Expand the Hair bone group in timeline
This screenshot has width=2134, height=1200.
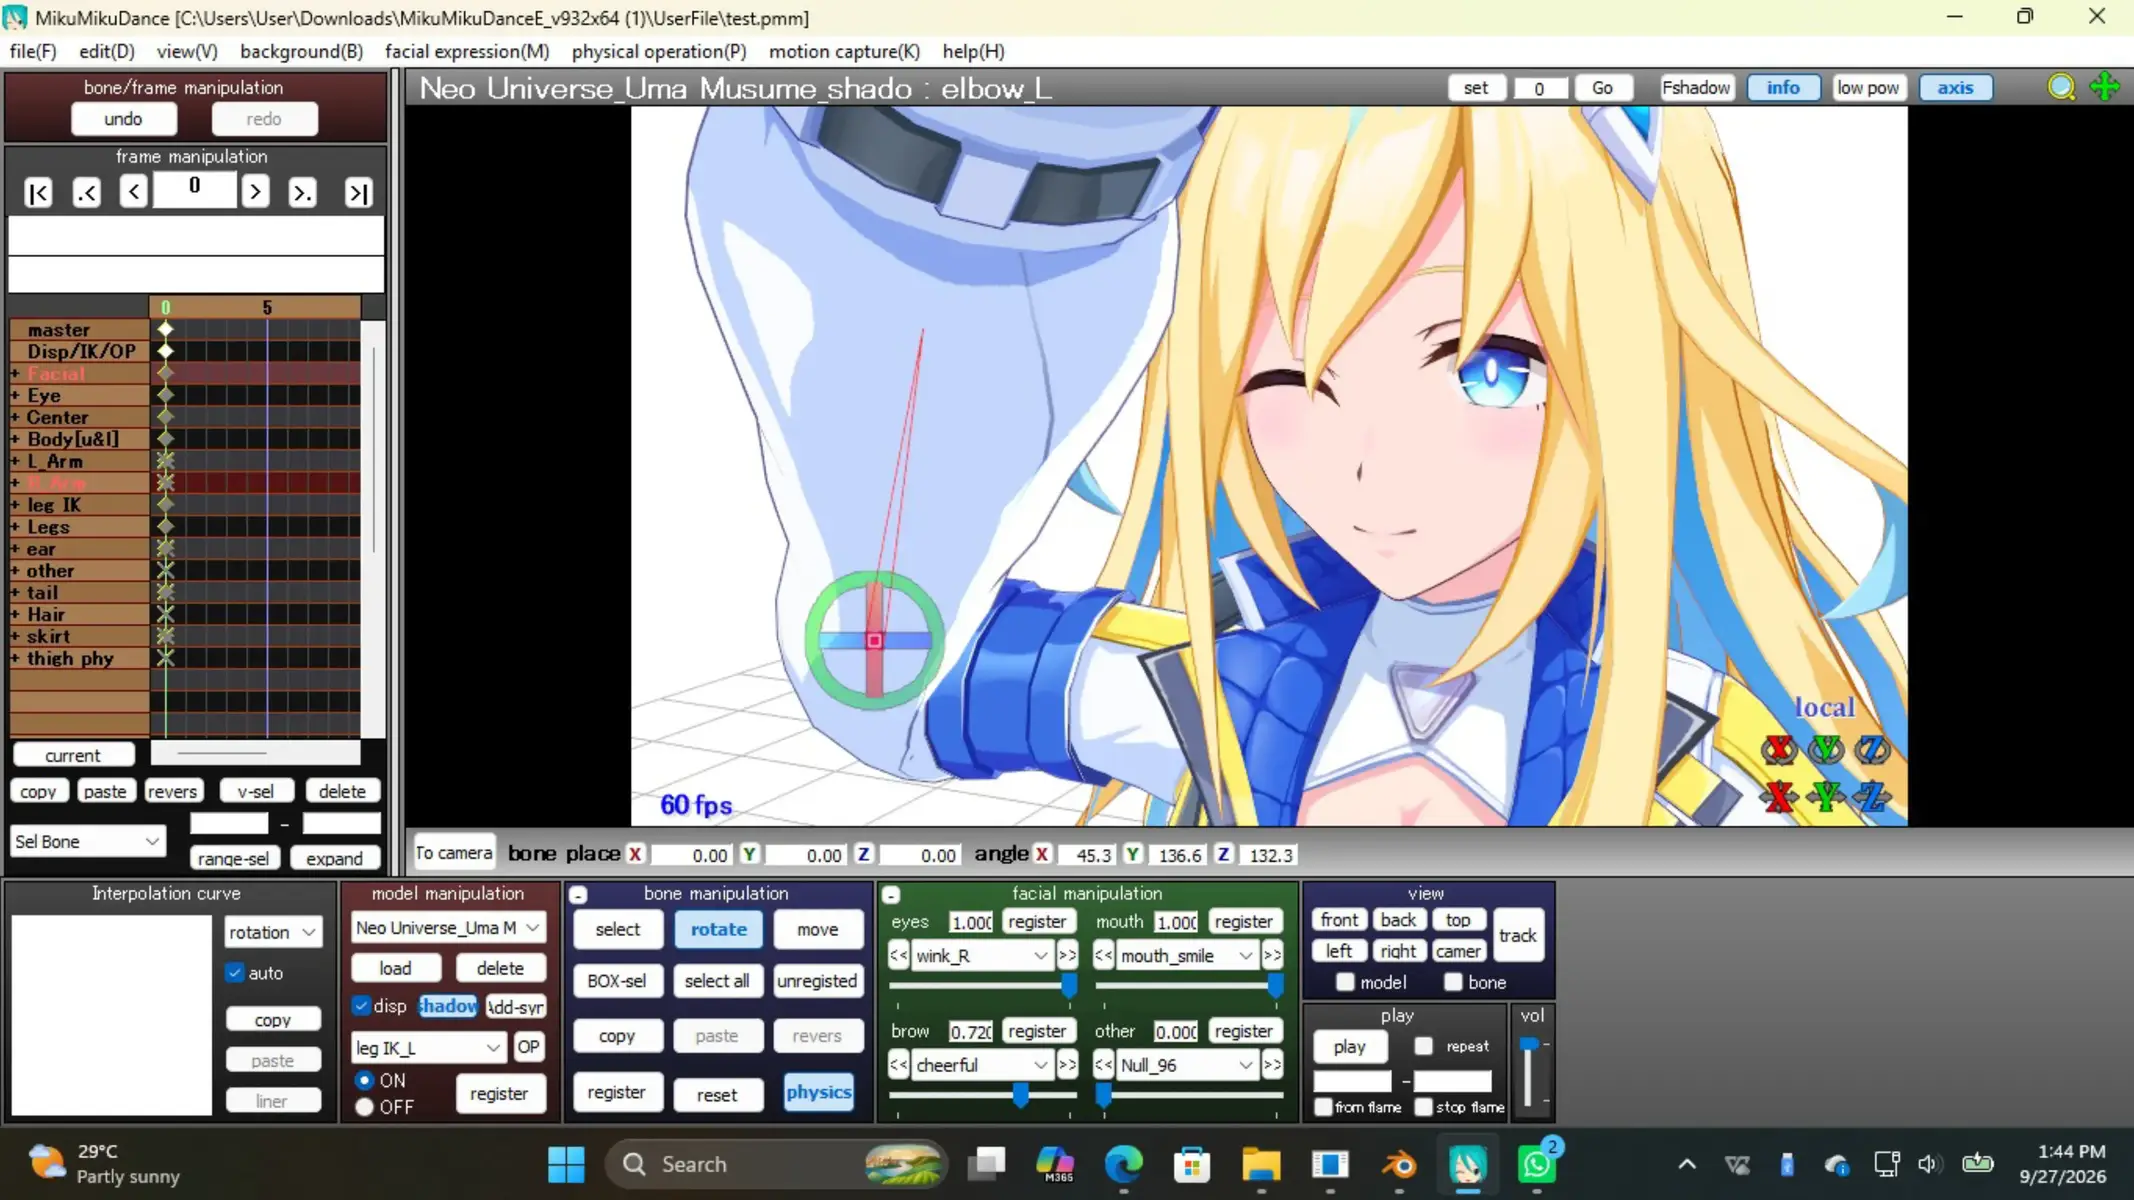tap(15, 615)
